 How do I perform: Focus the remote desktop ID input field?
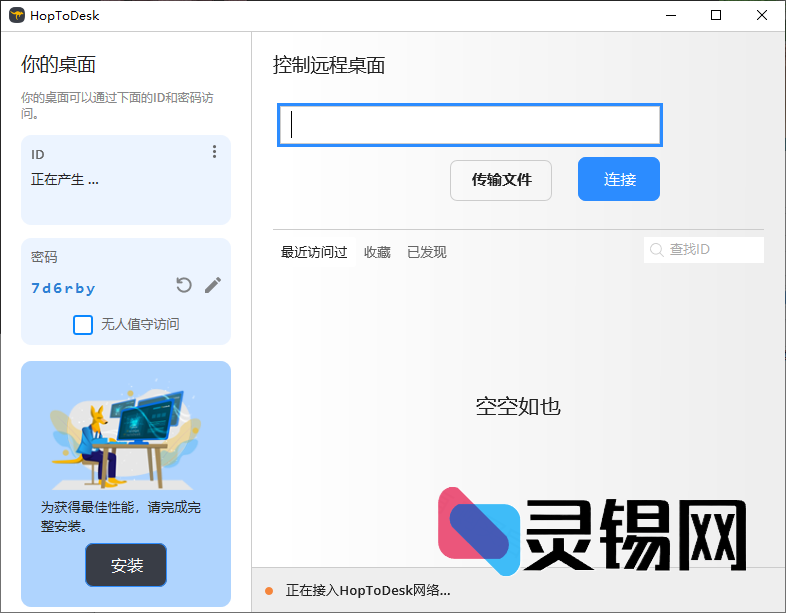click(x=470, y=125)
